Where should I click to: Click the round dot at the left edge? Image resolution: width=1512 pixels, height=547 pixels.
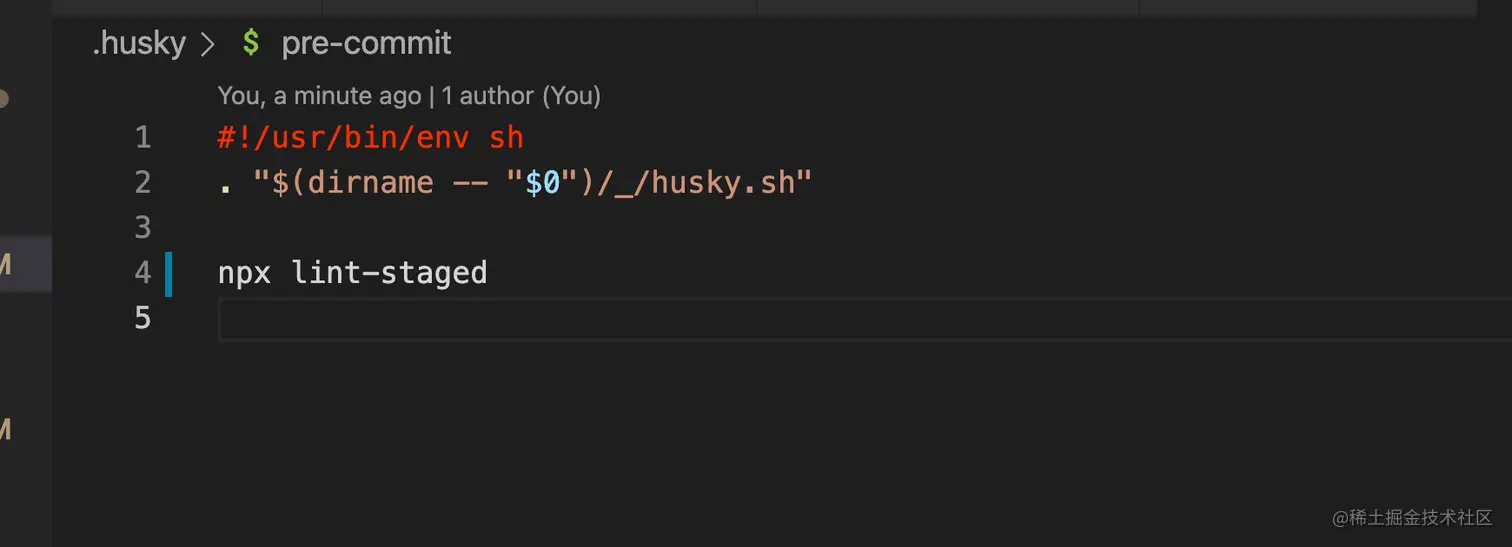(x=4, y=99)
